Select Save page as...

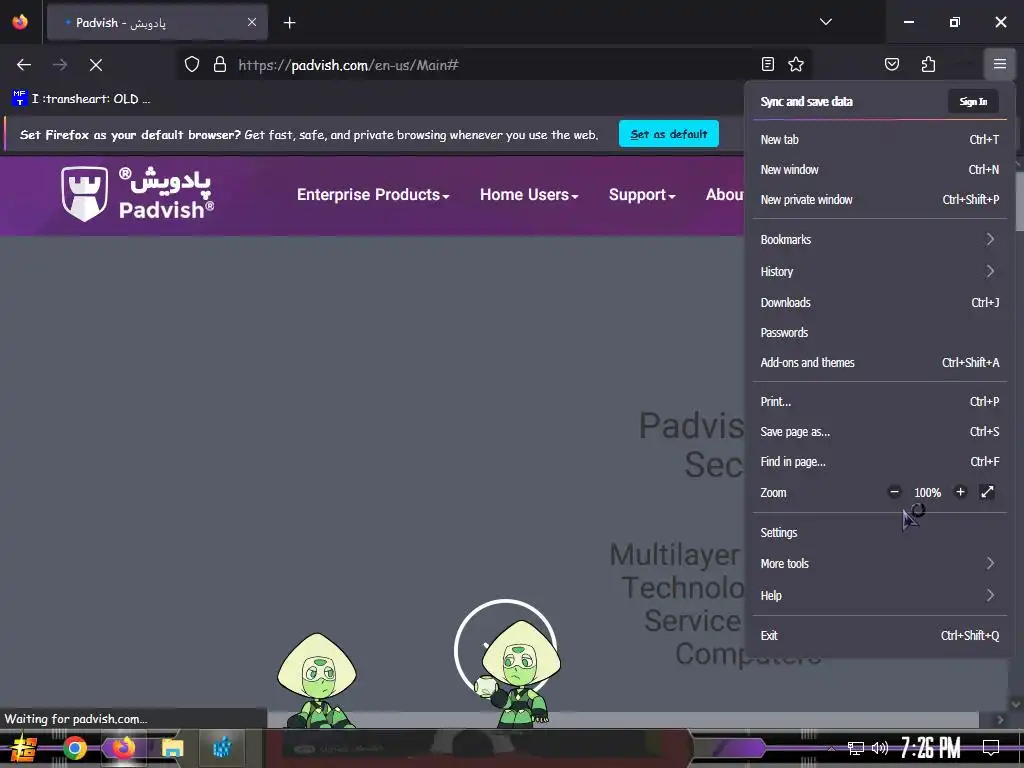(879, 432)
